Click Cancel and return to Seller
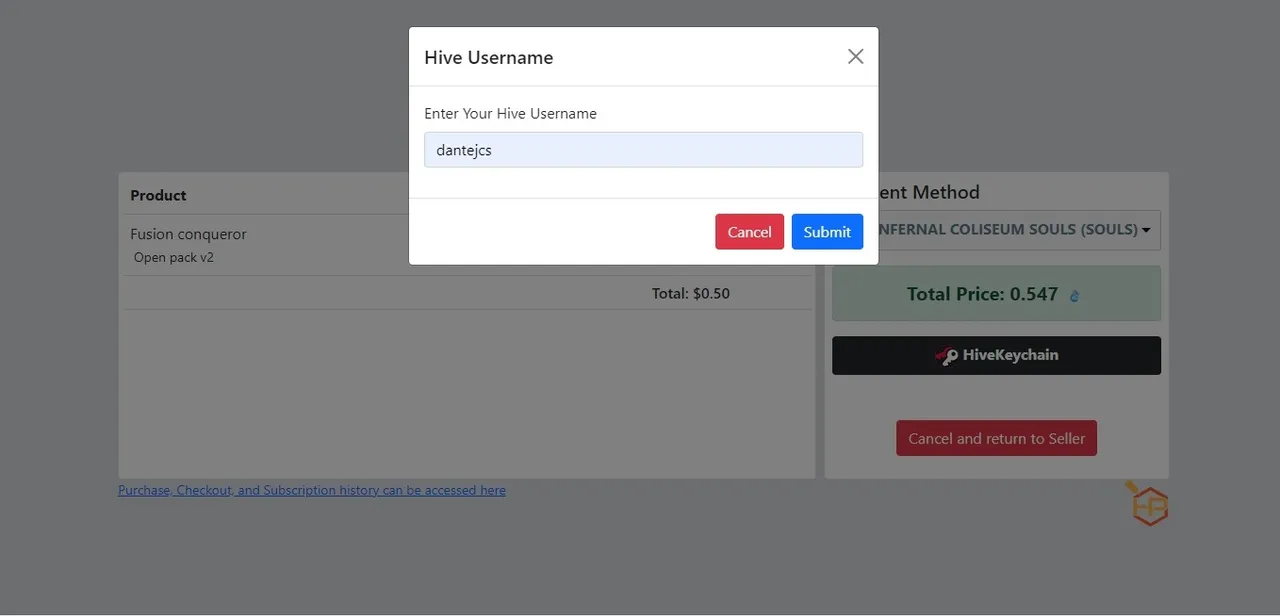 pos(996,438)
